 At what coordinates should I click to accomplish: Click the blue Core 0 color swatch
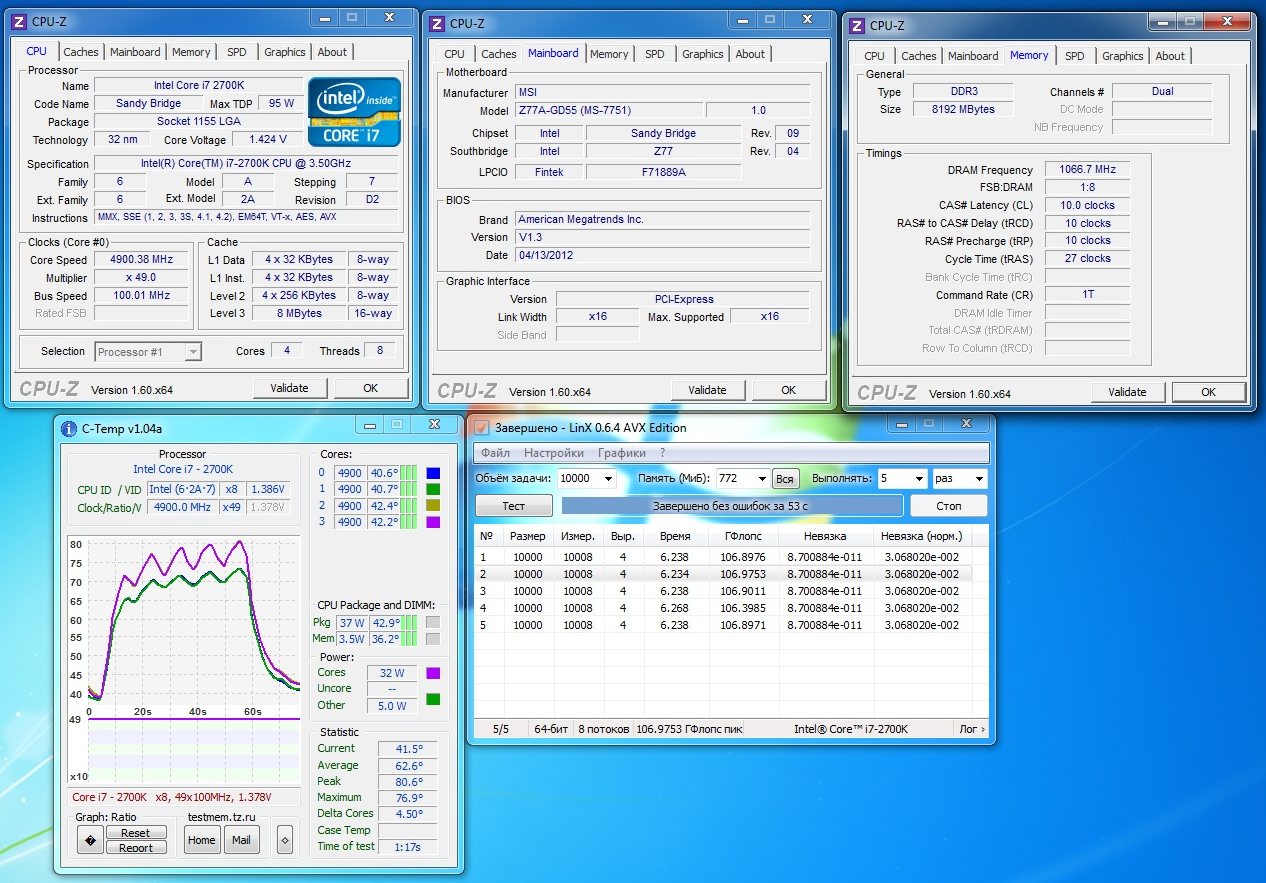tap(433, 473)
